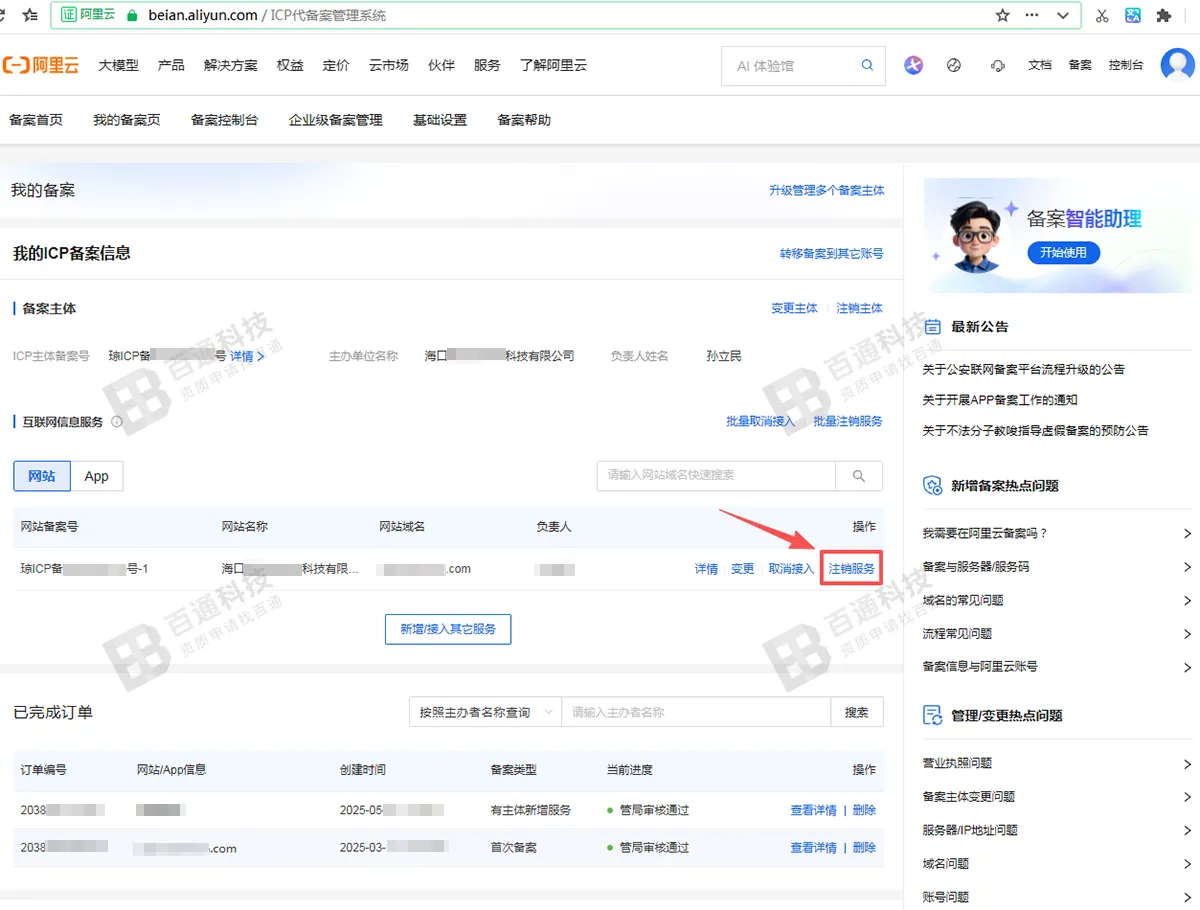Click the globe language icon in top bar
Screen dimensions: 1200x910
pyautogui.click(x=953, y=64)
